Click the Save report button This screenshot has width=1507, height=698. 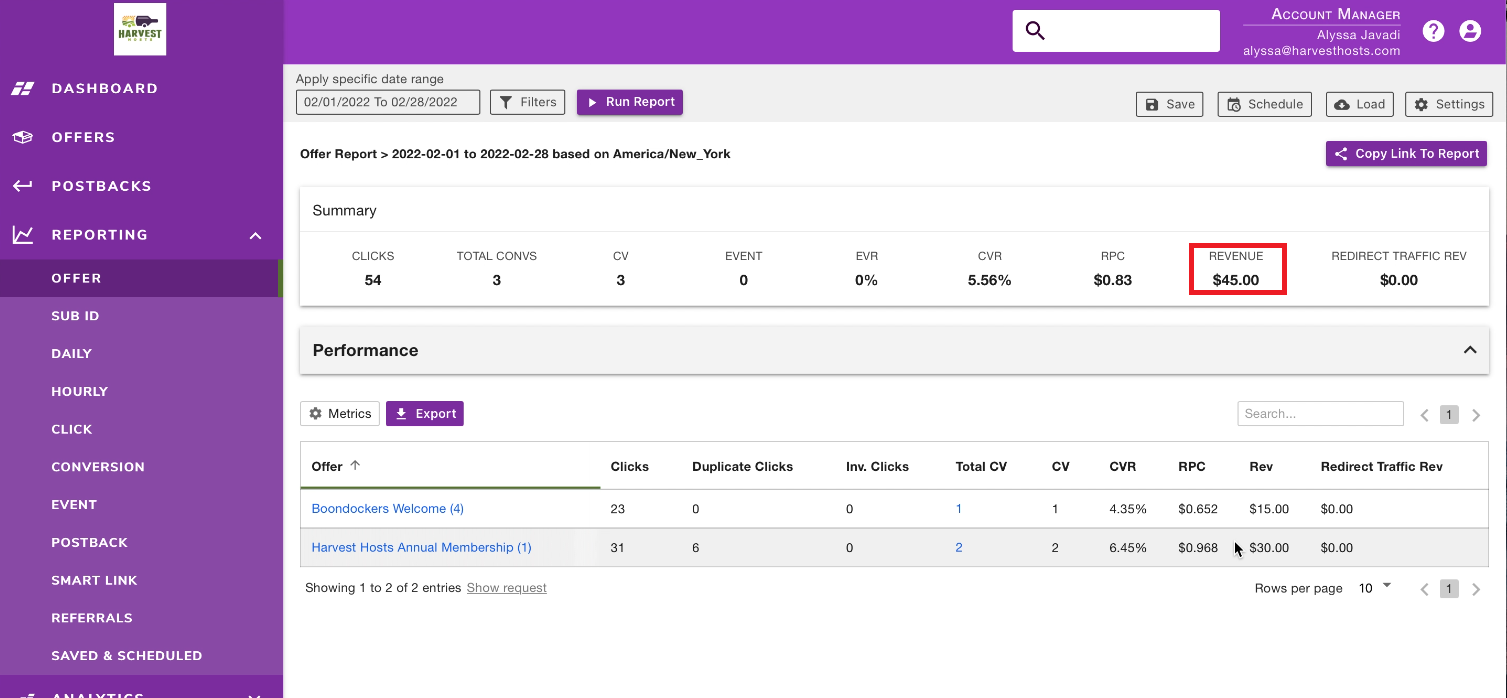[1170, 104]
